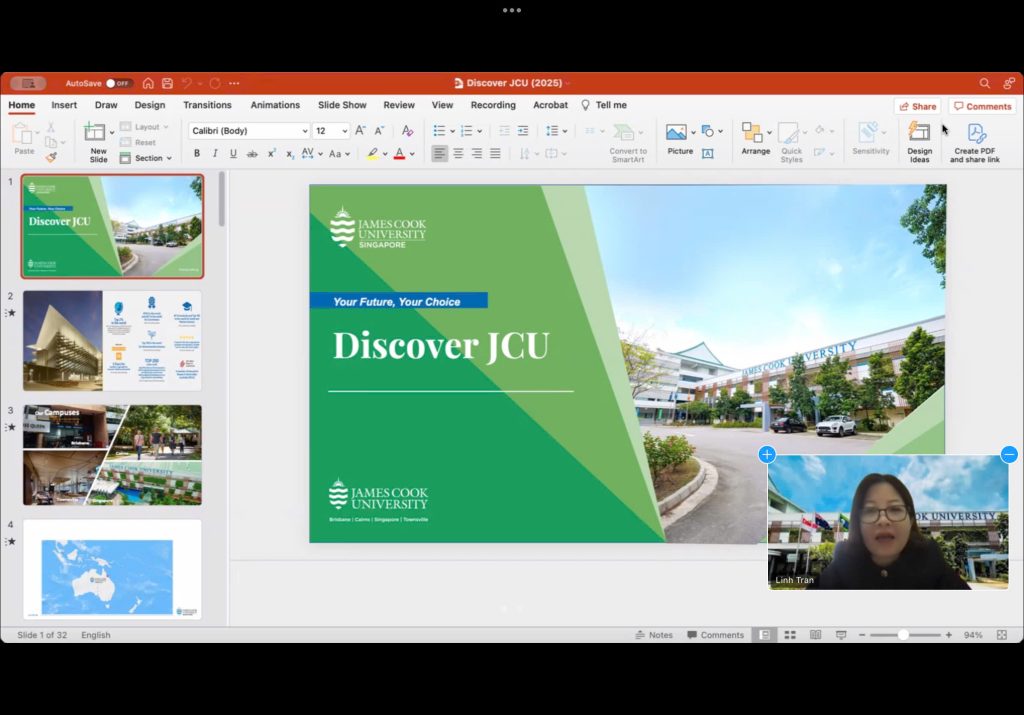
Task: Switch to the Animations tab
Action: [275, 104]
